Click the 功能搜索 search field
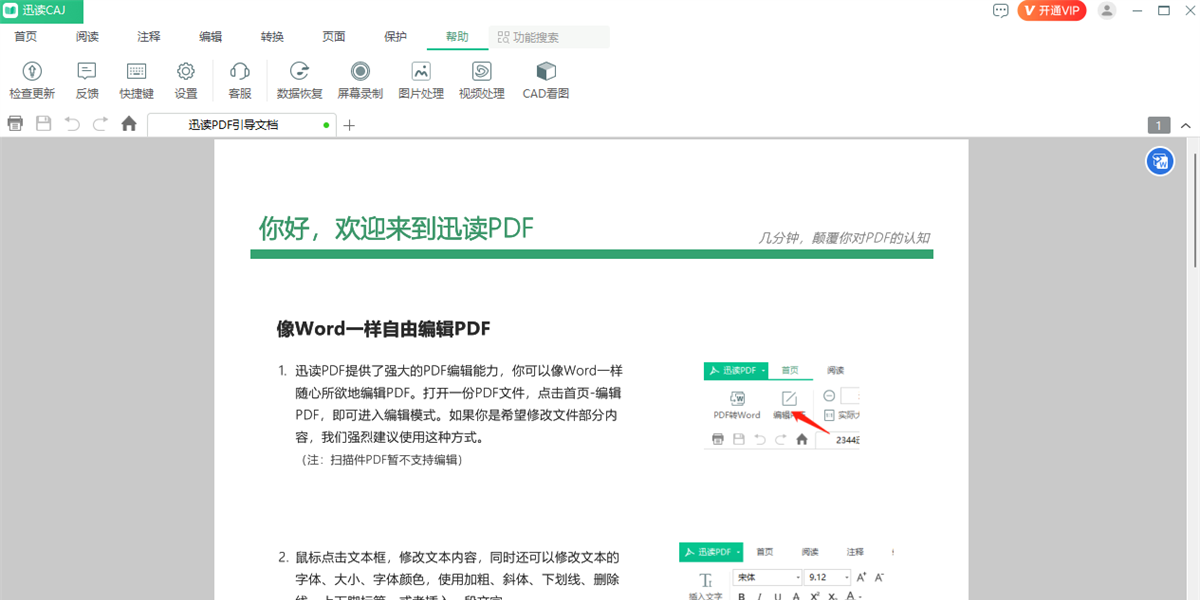Image resolution: width=1200 pixels, height=600 pixels. [550, 37]
